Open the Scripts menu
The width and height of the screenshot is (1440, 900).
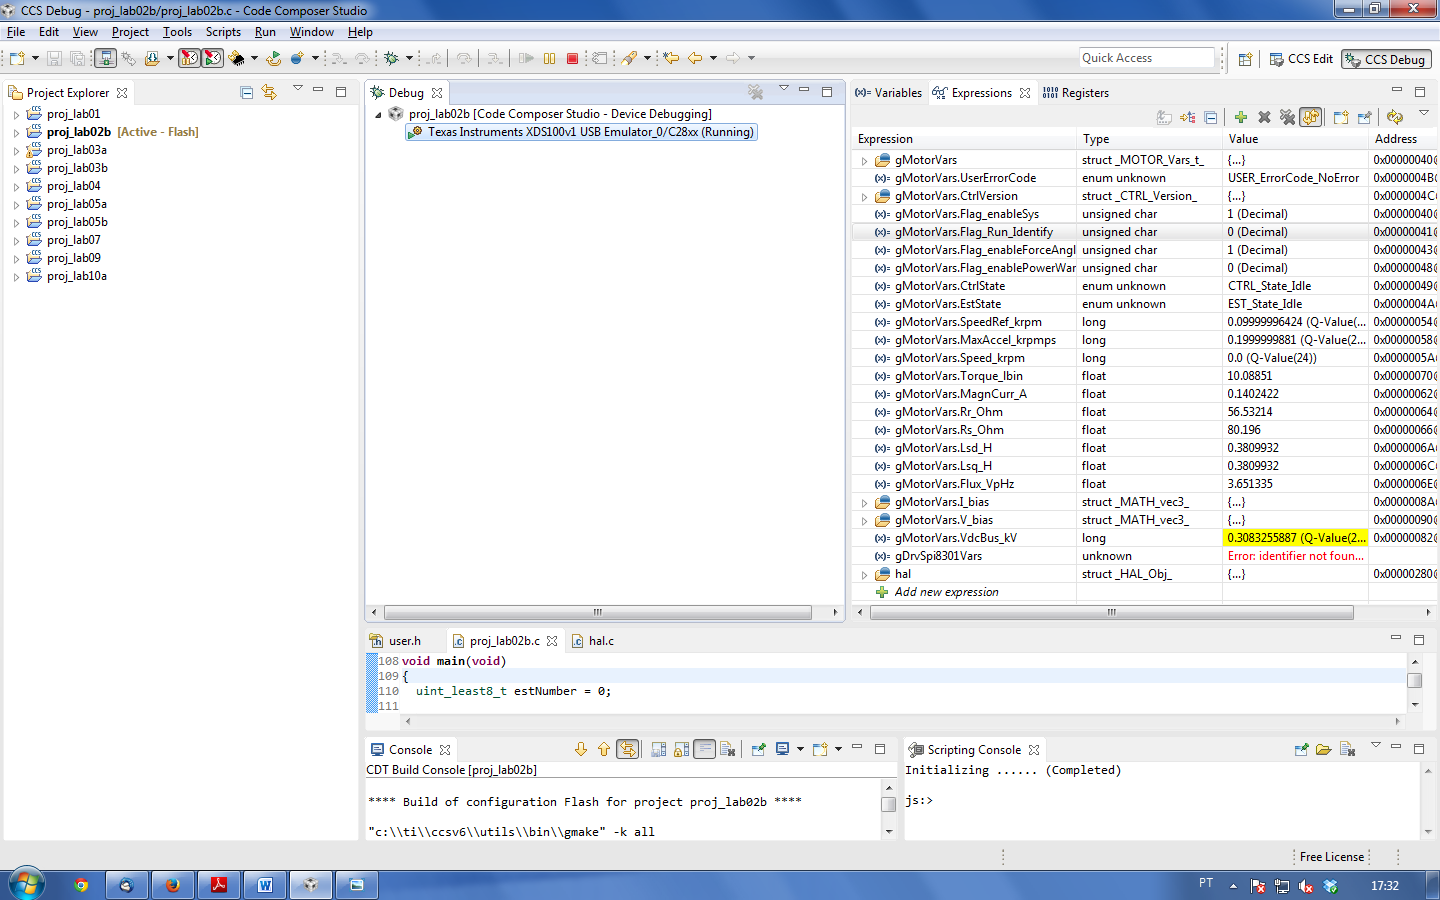(x=223, y=32)
